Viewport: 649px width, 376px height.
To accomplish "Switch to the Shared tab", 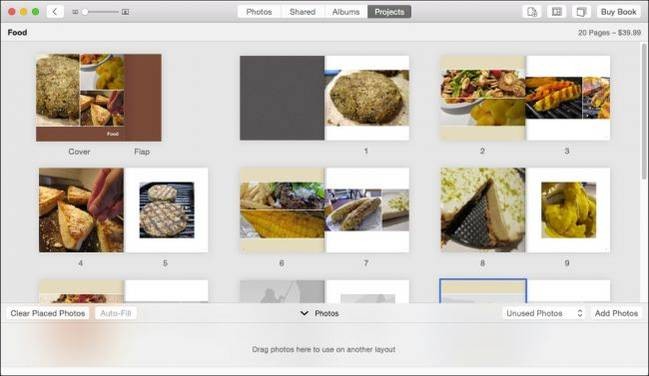I will (x=302, y=12).
